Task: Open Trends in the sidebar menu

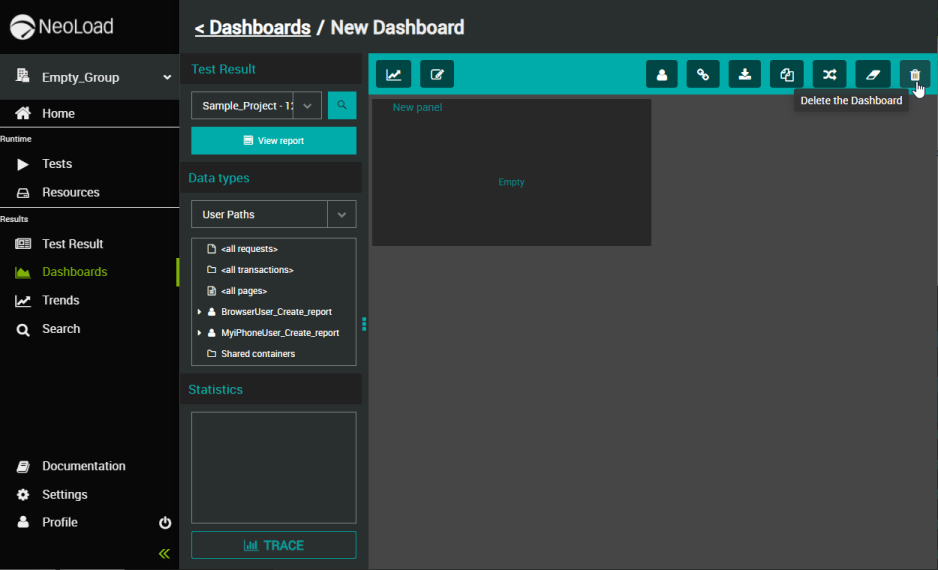Action: coord(60,300)
